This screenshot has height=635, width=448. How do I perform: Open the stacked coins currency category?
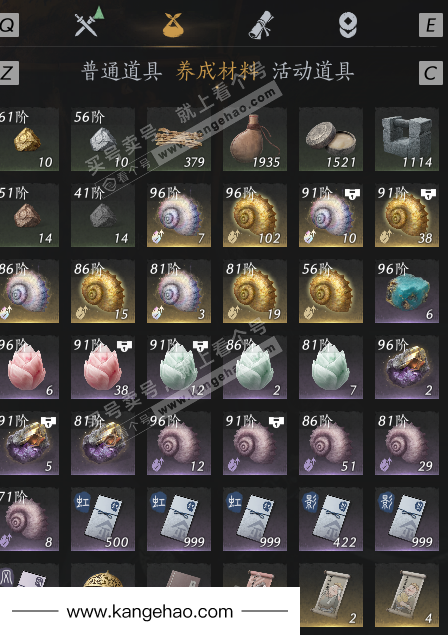(x=348, y=25)
